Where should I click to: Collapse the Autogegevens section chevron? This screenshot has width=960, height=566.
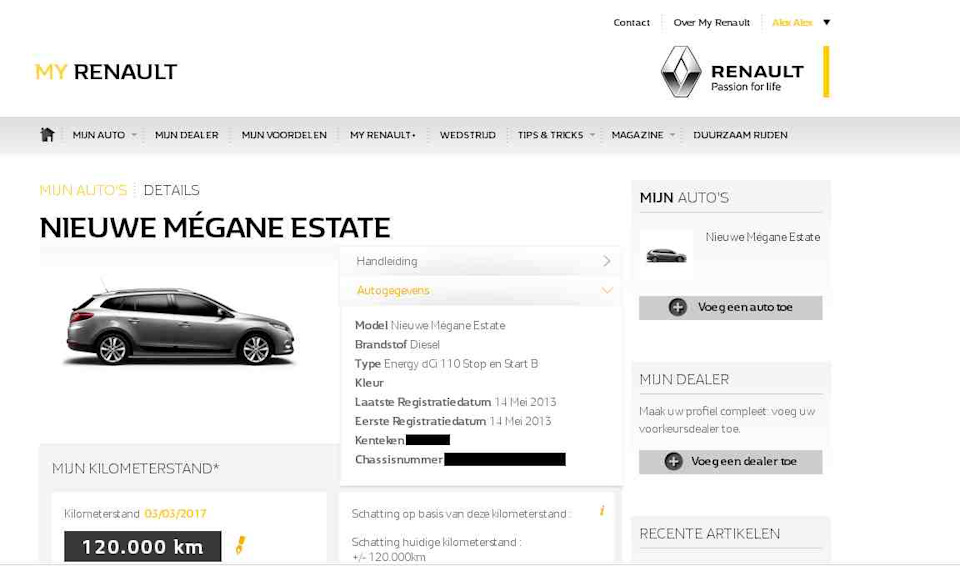point(607,290)
